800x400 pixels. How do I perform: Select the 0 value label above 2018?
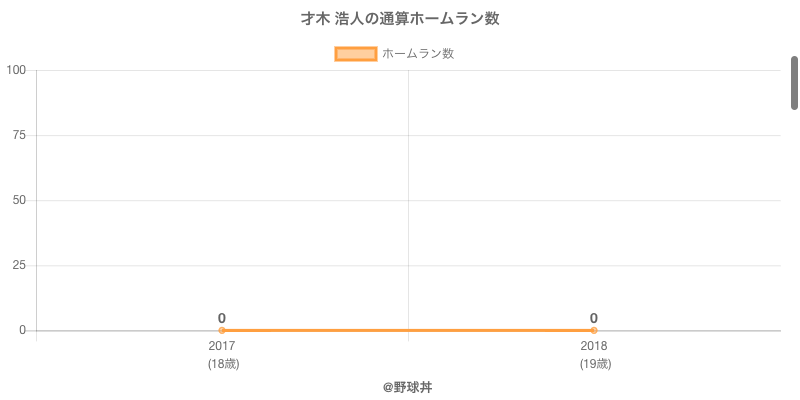point(594,318)
